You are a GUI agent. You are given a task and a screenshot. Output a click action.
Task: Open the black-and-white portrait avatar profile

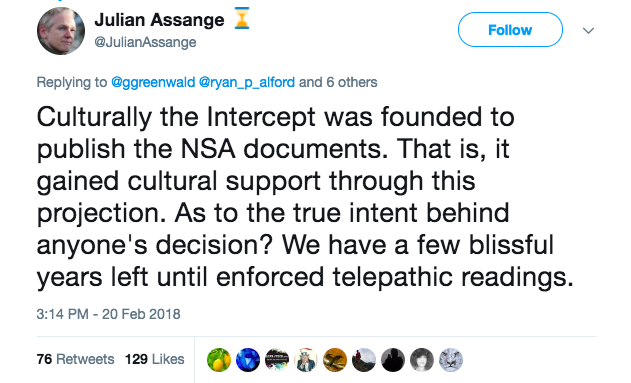pyautogui.click(x=422, y=360)
